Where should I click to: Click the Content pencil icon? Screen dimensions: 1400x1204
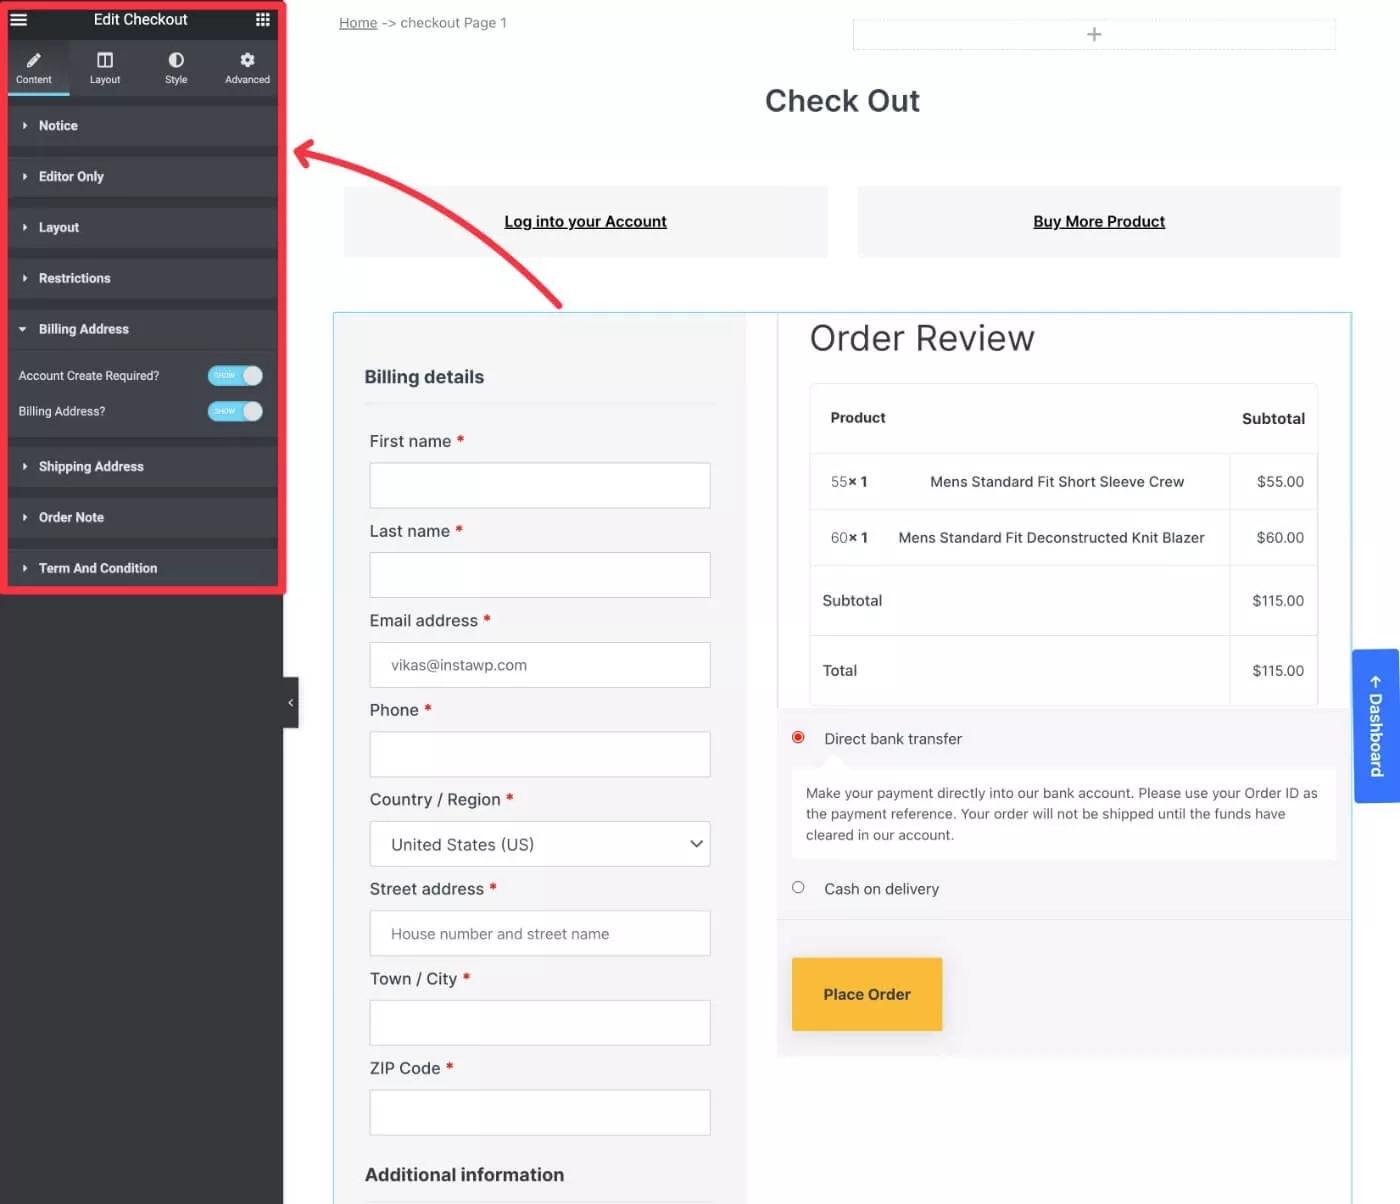34,60
